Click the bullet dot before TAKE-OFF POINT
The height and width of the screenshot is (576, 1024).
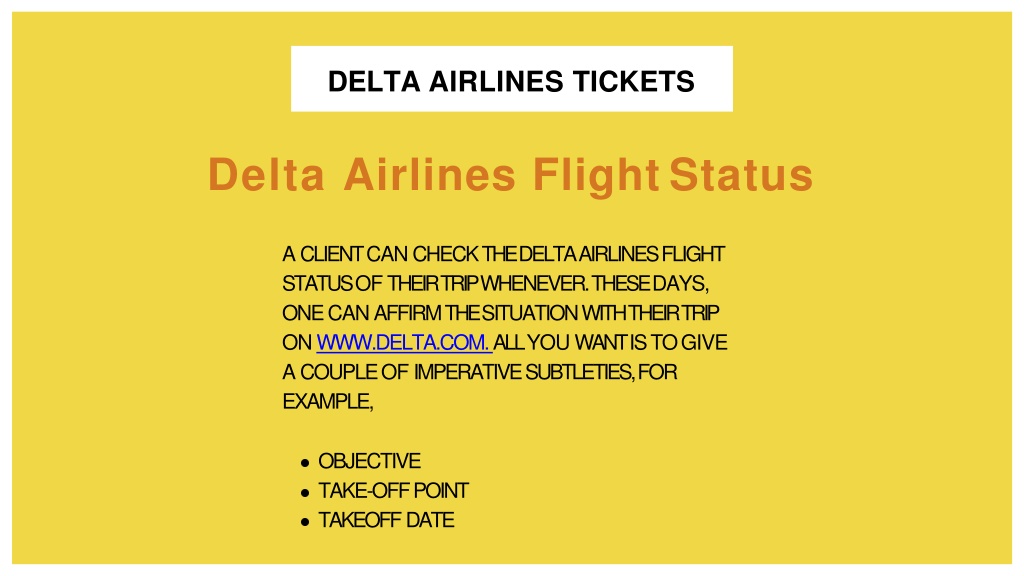305,492
